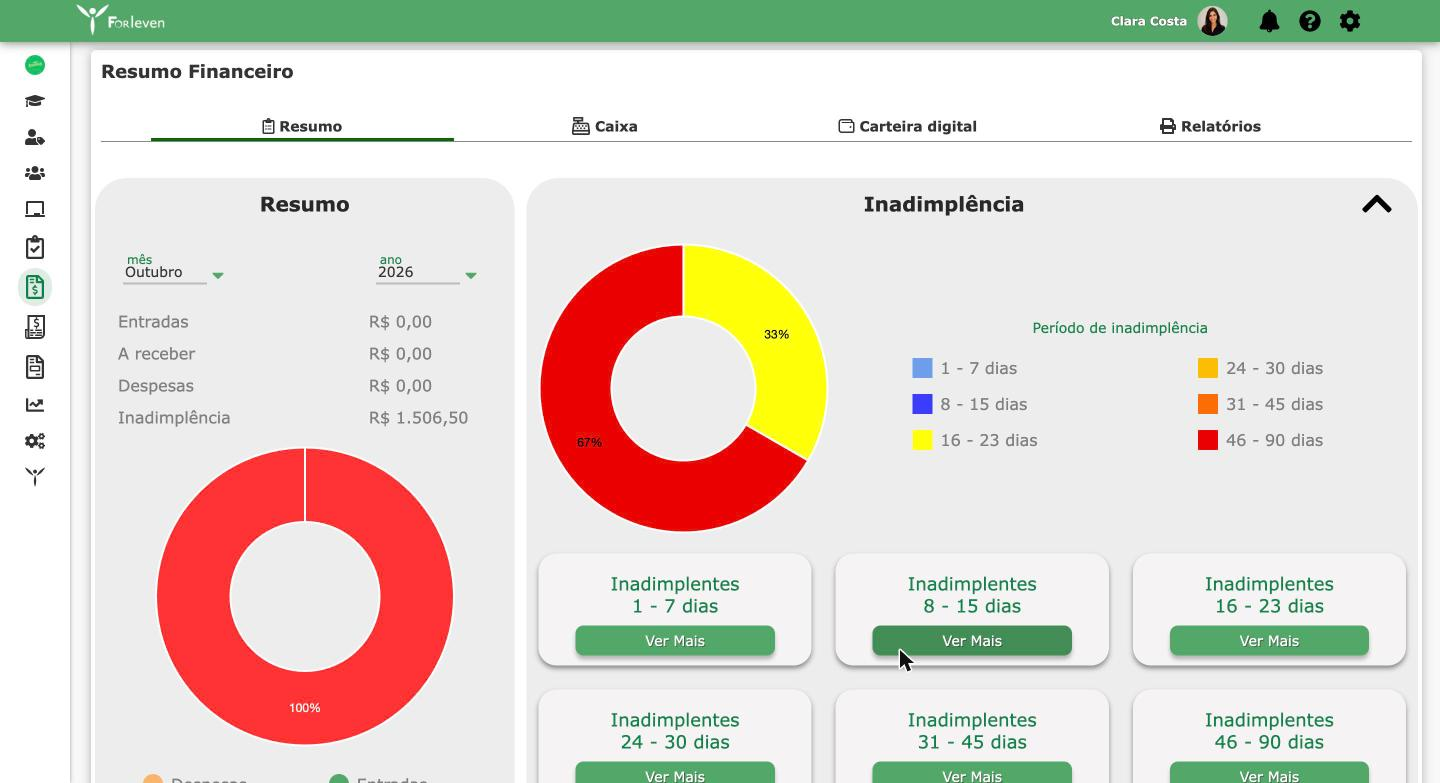The width and height of the screenshot is (1440, 783).
Task: Click the Forleven figure icon in sidebar
Action: (35, 477)
